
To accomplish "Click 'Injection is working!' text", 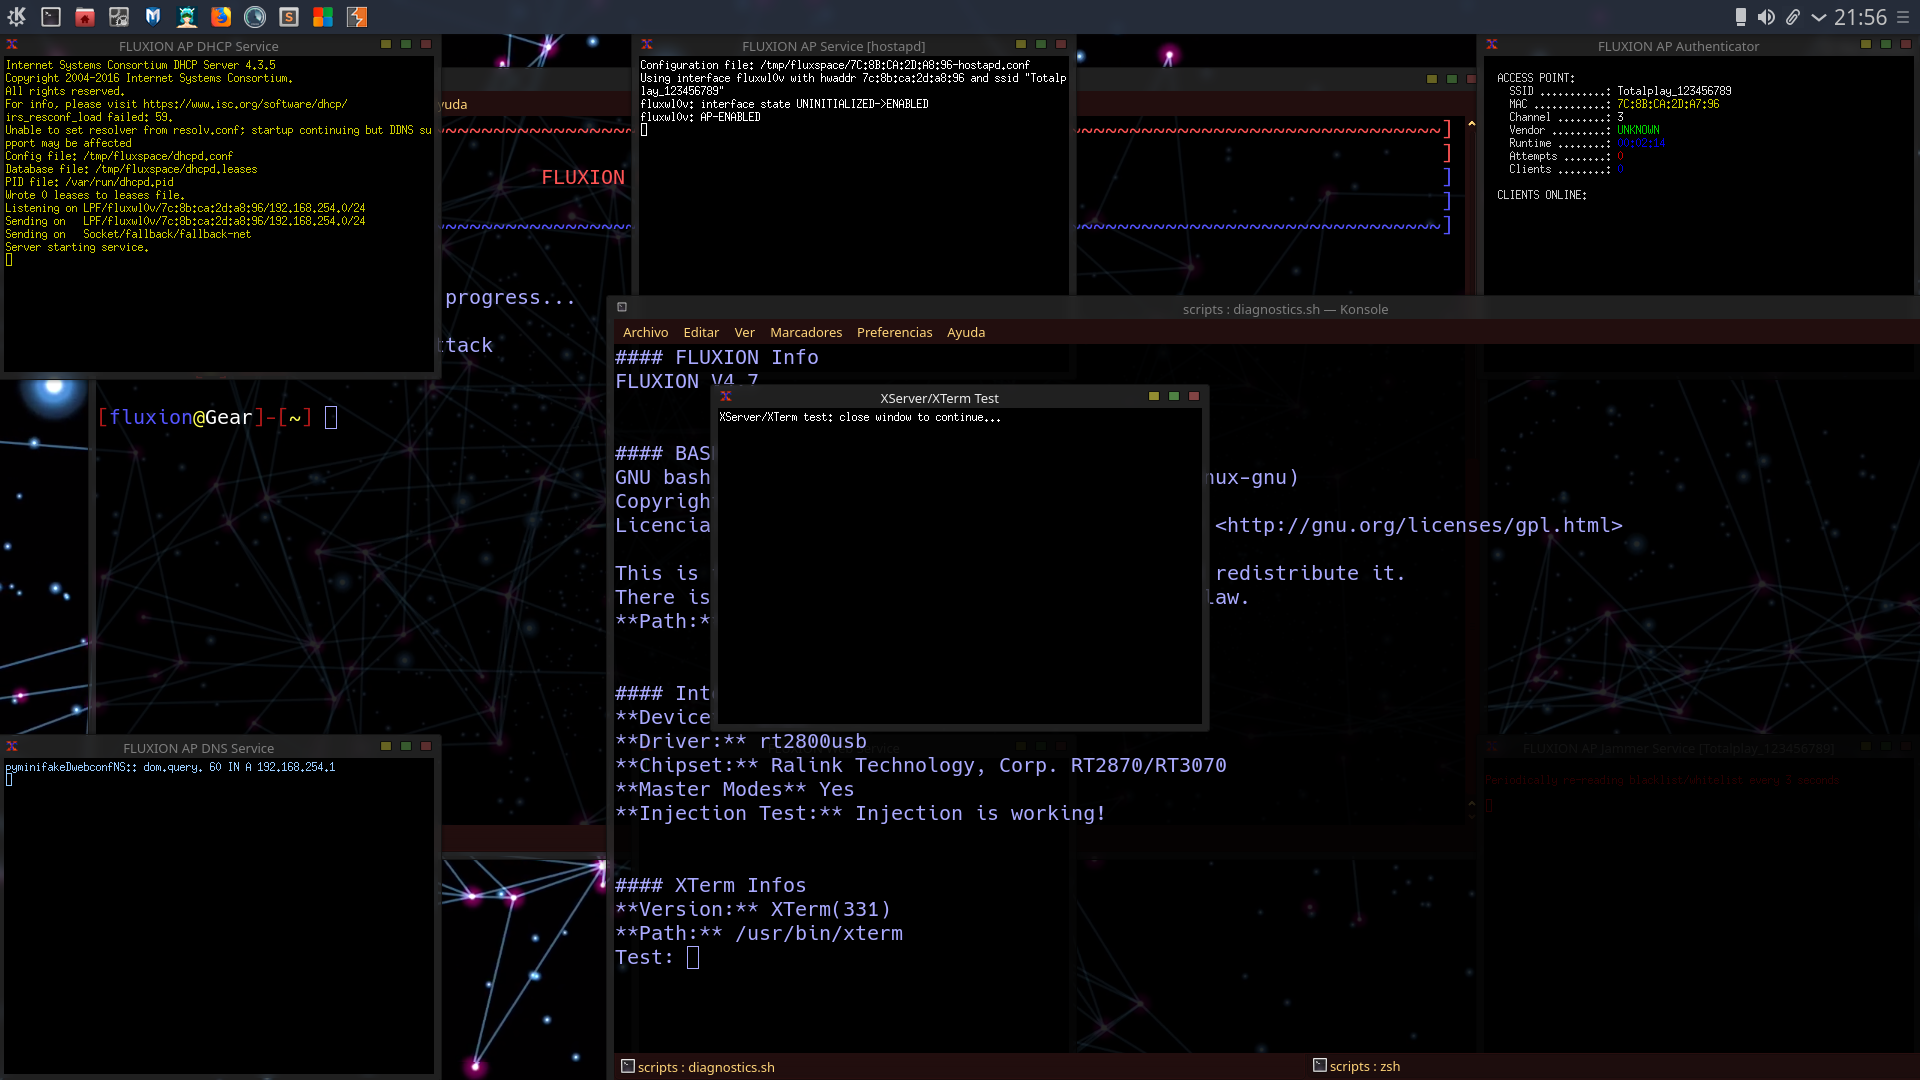I will point(980,813).
